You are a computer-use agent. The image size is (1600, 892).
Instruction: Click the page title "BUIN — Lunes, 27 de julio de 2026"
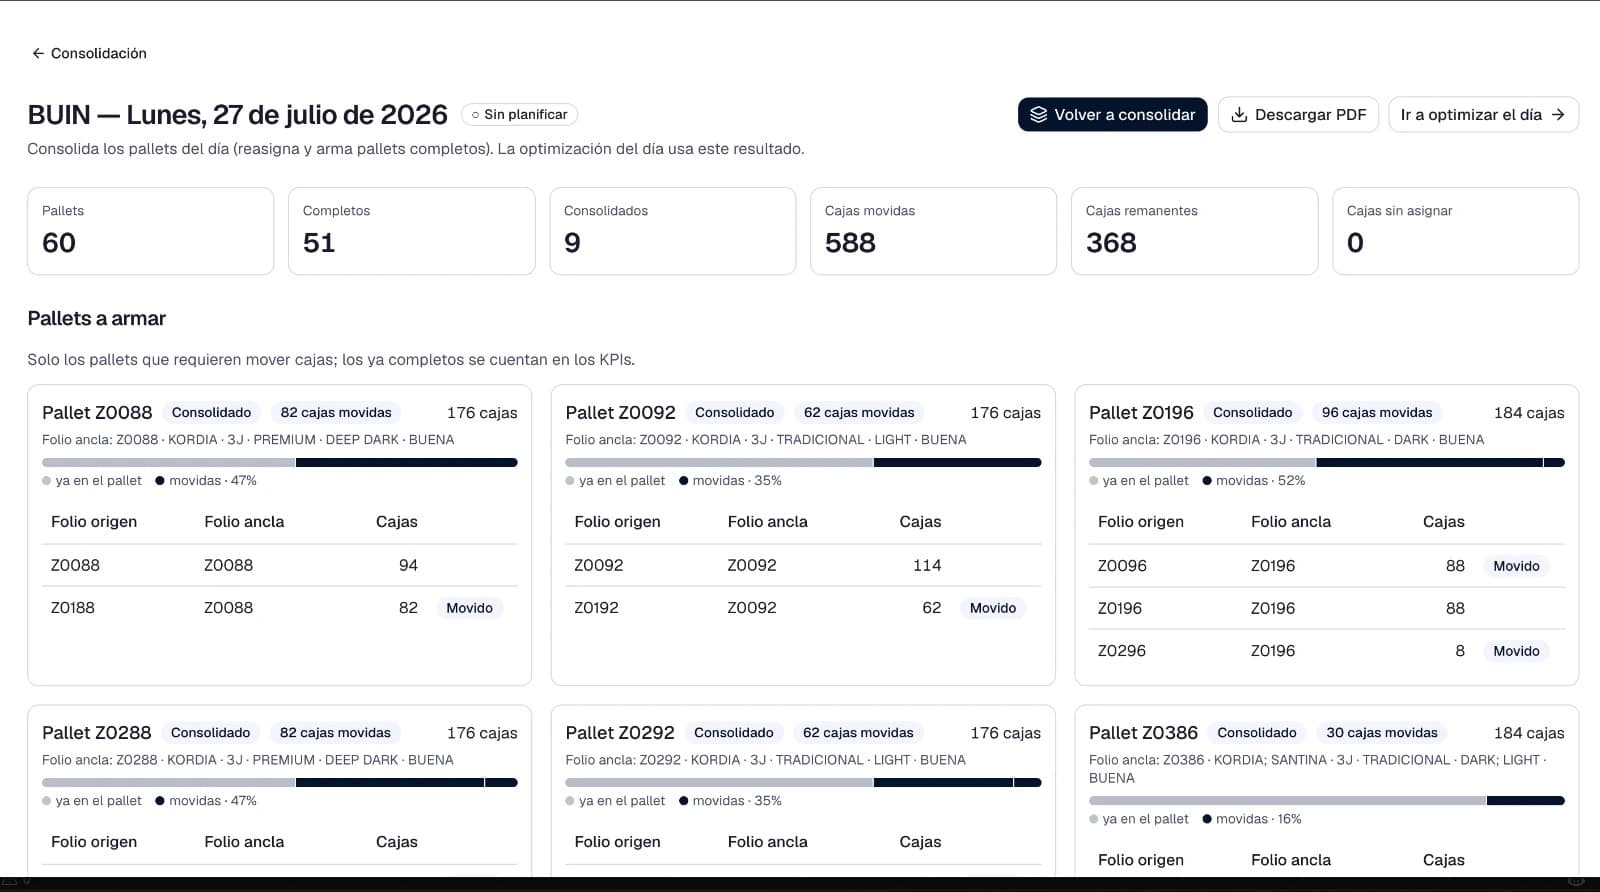tap(238, 115)
